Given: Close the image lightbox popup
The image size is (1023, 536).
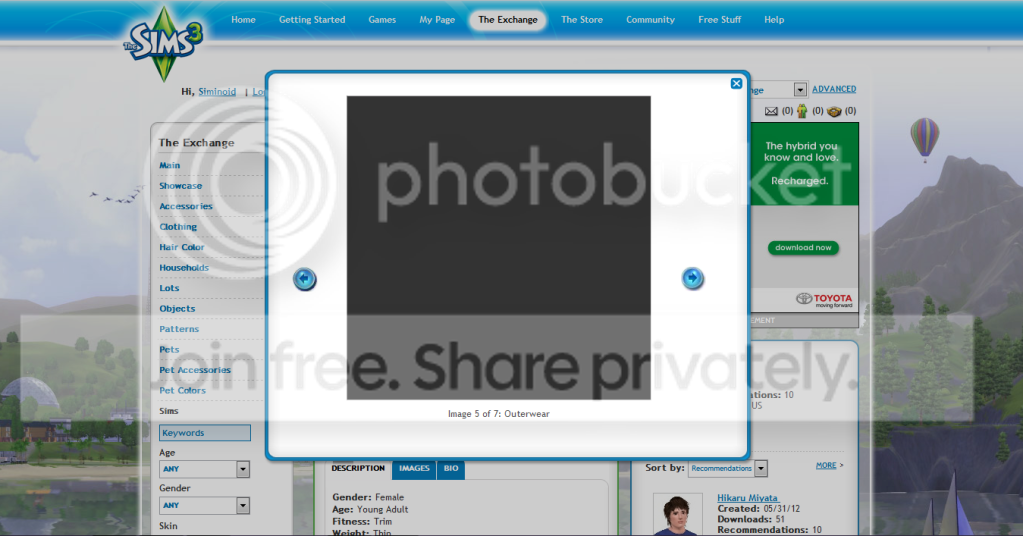Looking at the screenshot, I should coord(736,84).
